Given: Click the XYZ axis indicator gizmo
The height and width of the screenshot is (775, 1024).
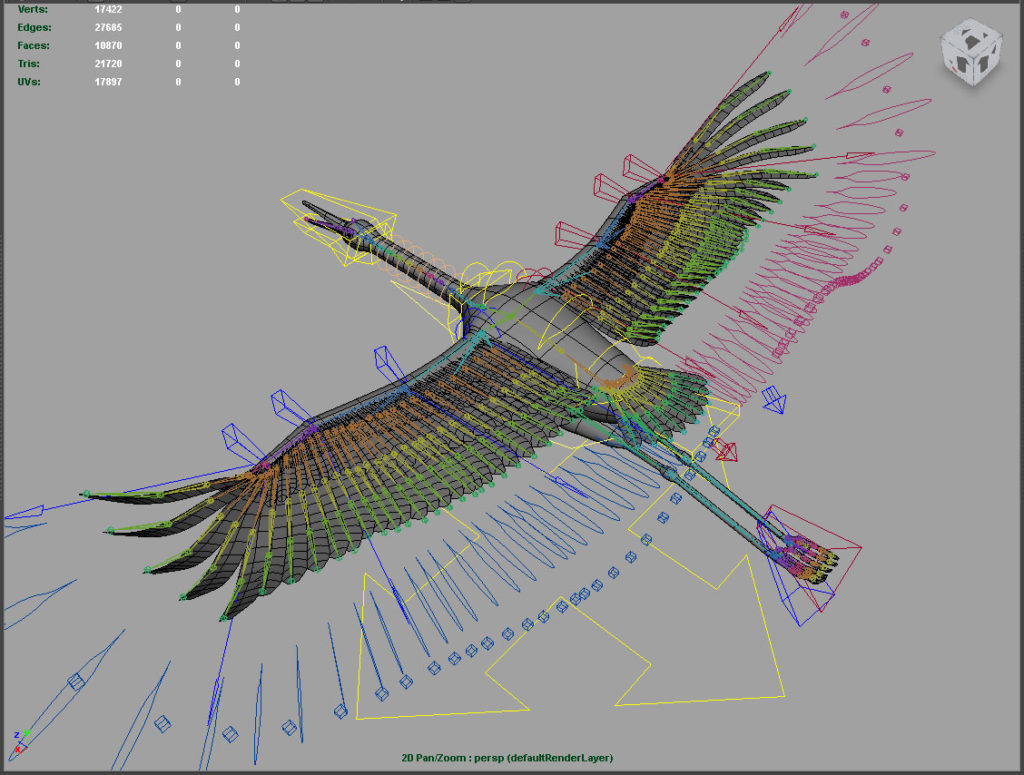Looking at the screenshot, I should (x=18, y=741).
